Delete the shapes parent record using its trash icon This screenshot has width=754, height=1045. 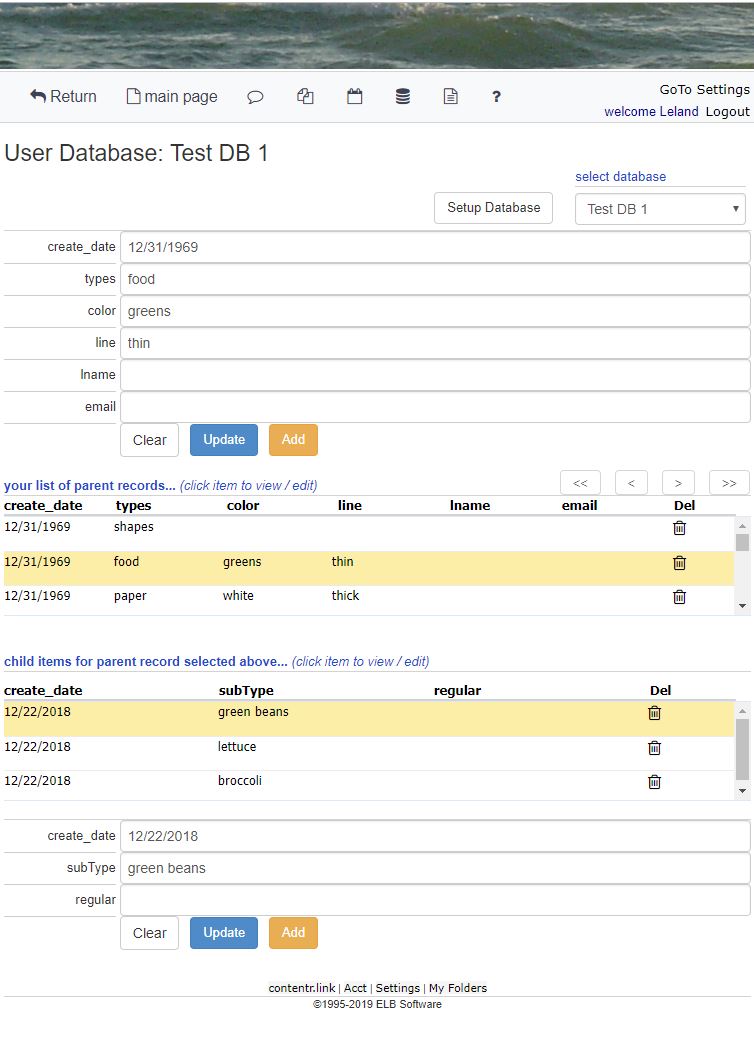(679, 528)
